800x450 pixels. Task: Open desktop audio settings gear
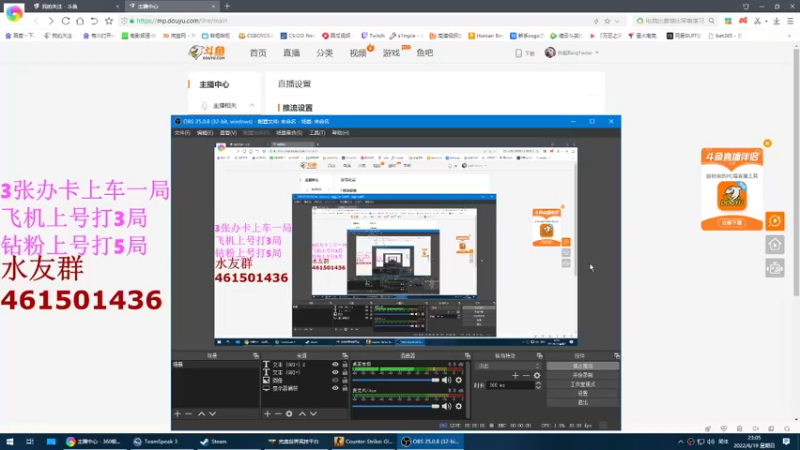click(459, 380)
